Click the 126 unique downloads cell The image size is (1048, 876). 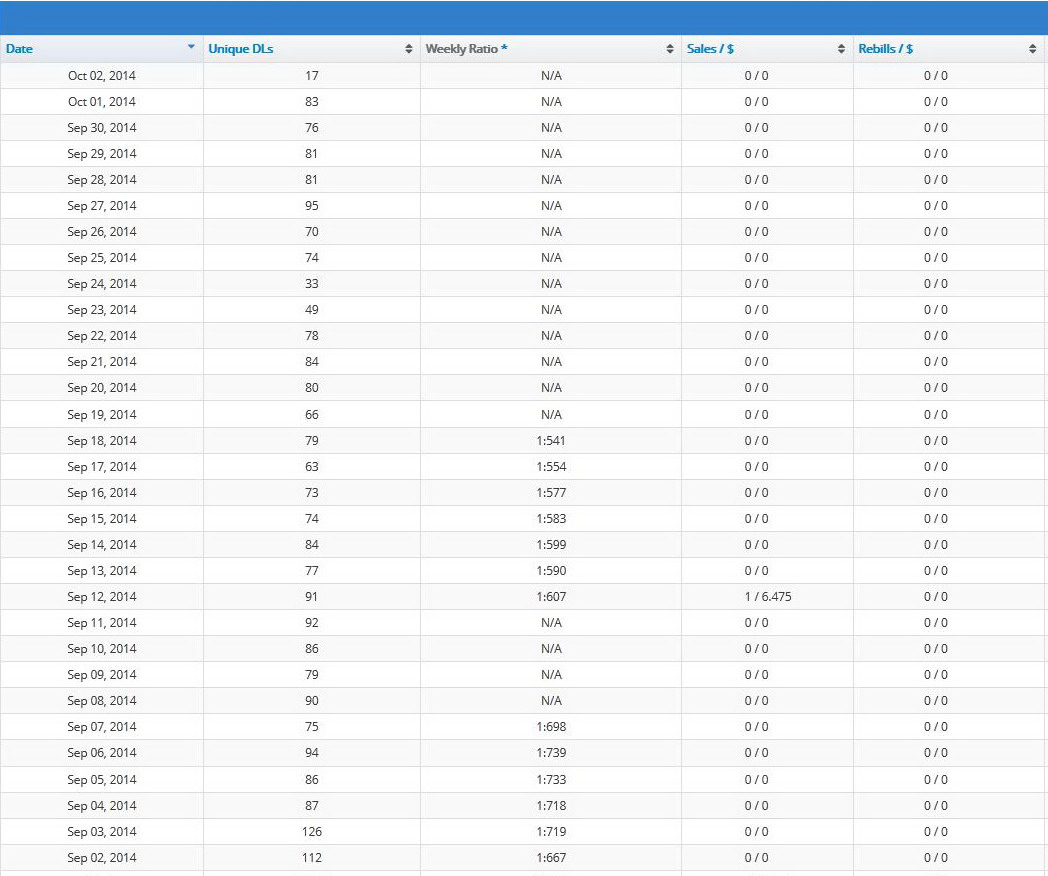[311, 832]
